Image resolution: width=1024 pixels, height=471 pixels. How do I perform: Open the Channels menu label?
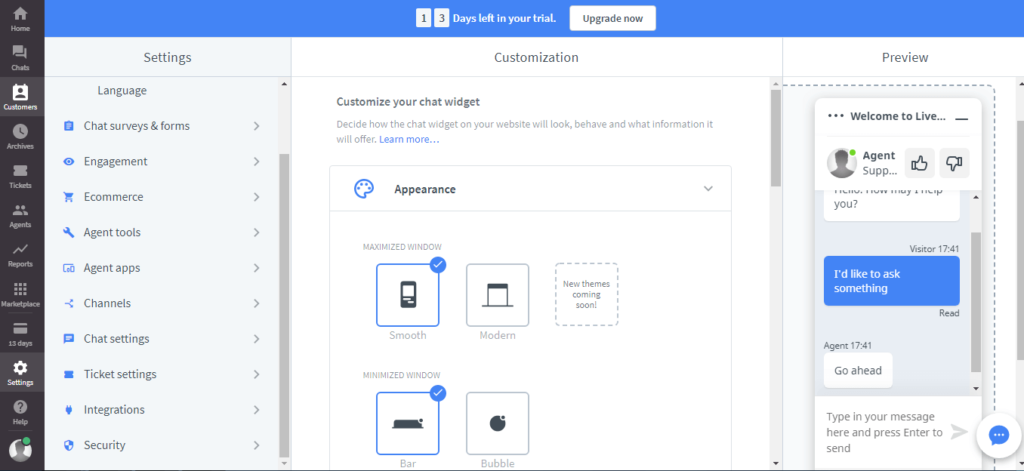107,303
